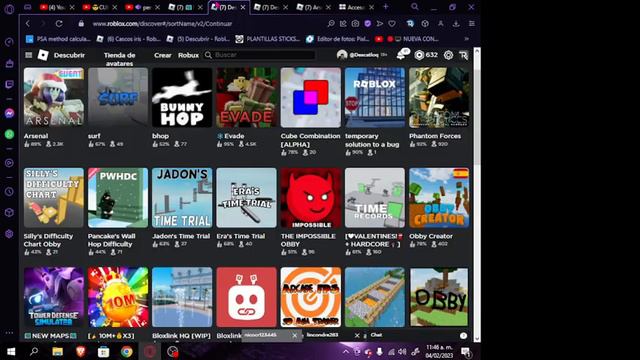
Task: Open GX Control speedometer in the sidebar
Action: coord(9,42)
